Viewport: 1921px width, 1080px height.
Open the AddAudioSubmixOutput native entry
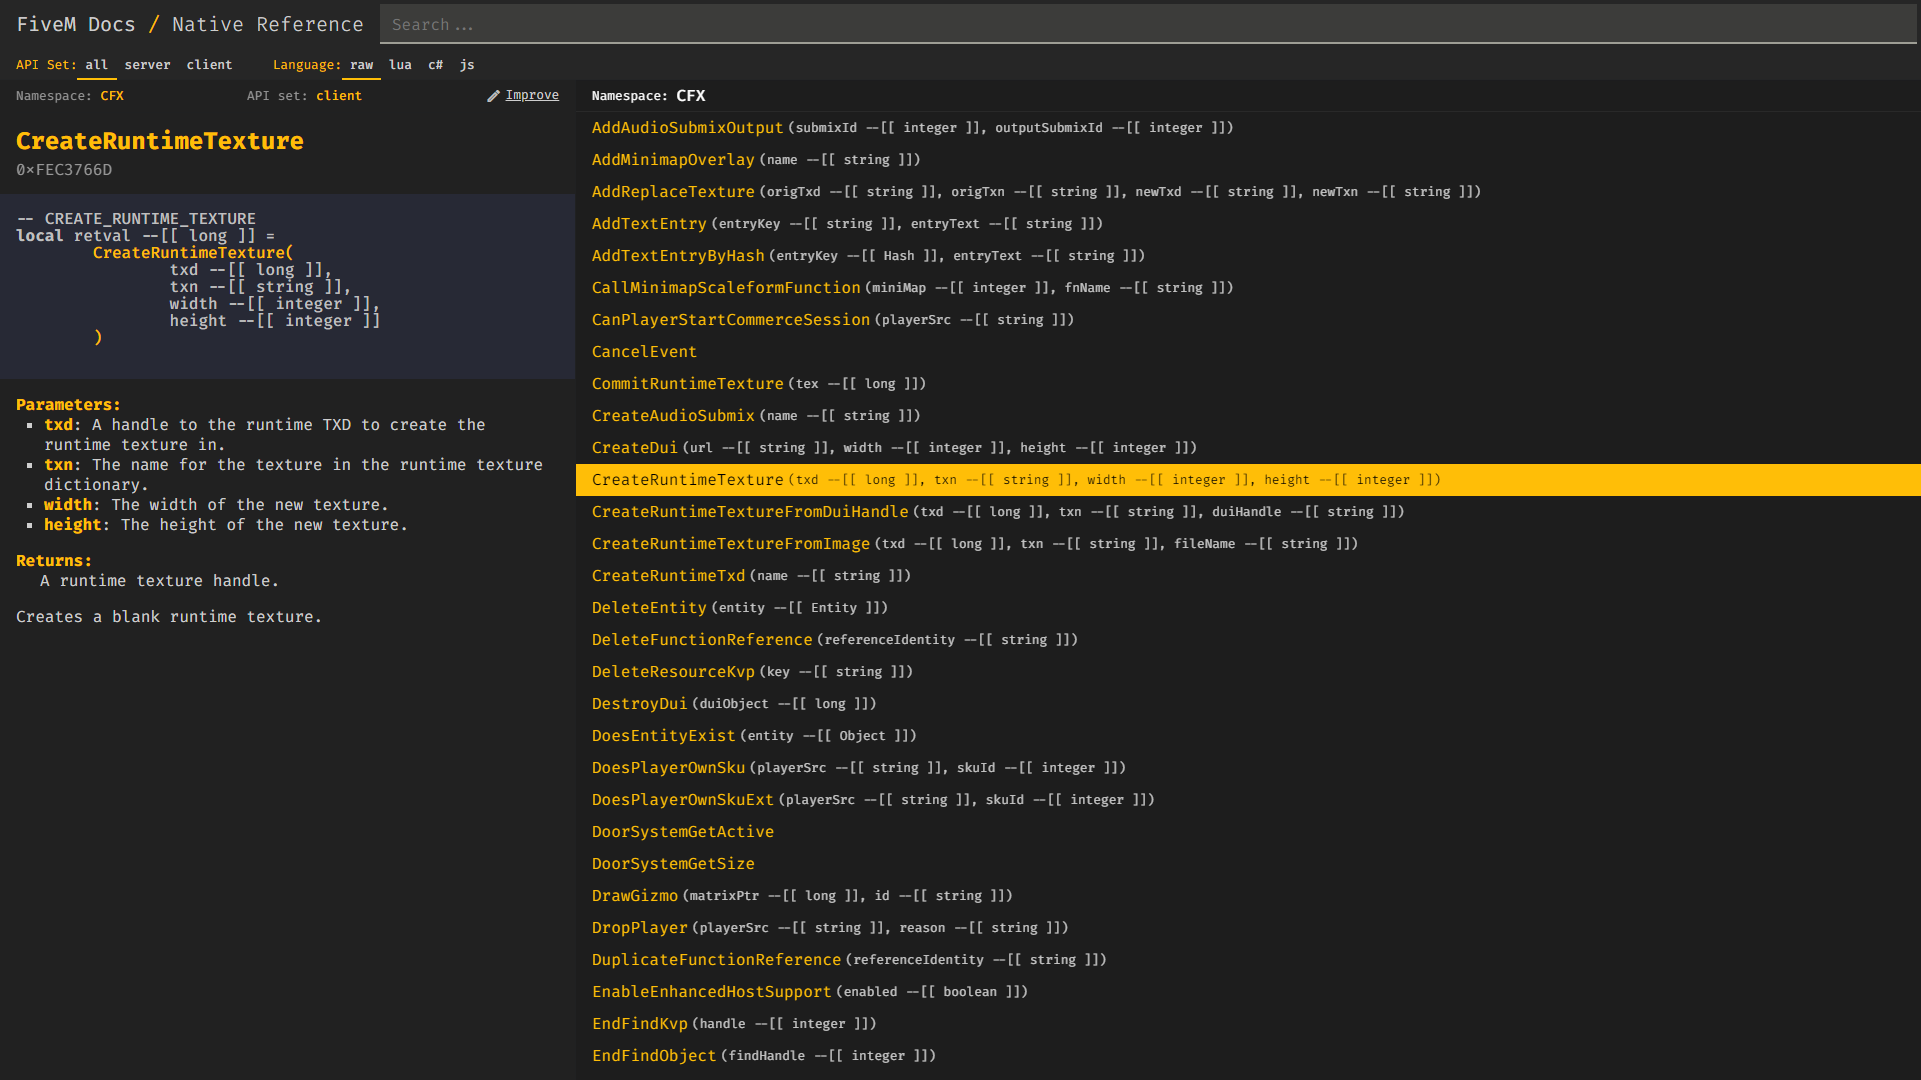pos(687,128)
